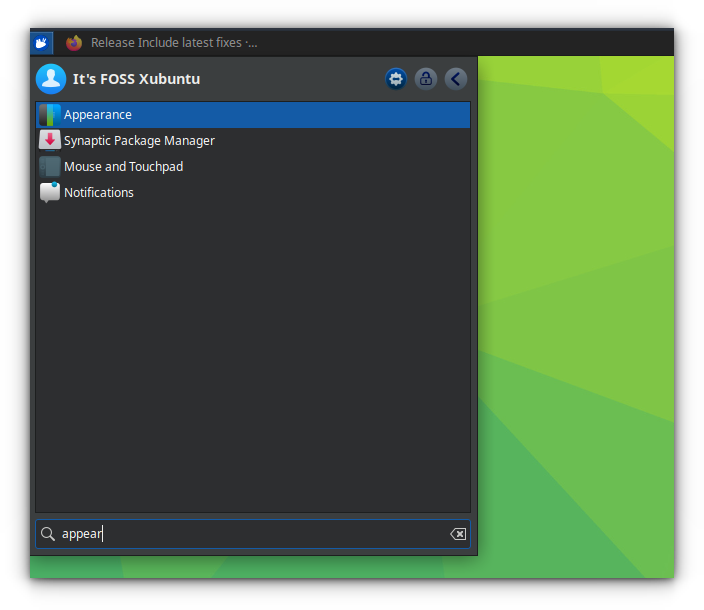The image size is (704, 610).
Task: Click the user avatar icon
Action: (51, 79)
